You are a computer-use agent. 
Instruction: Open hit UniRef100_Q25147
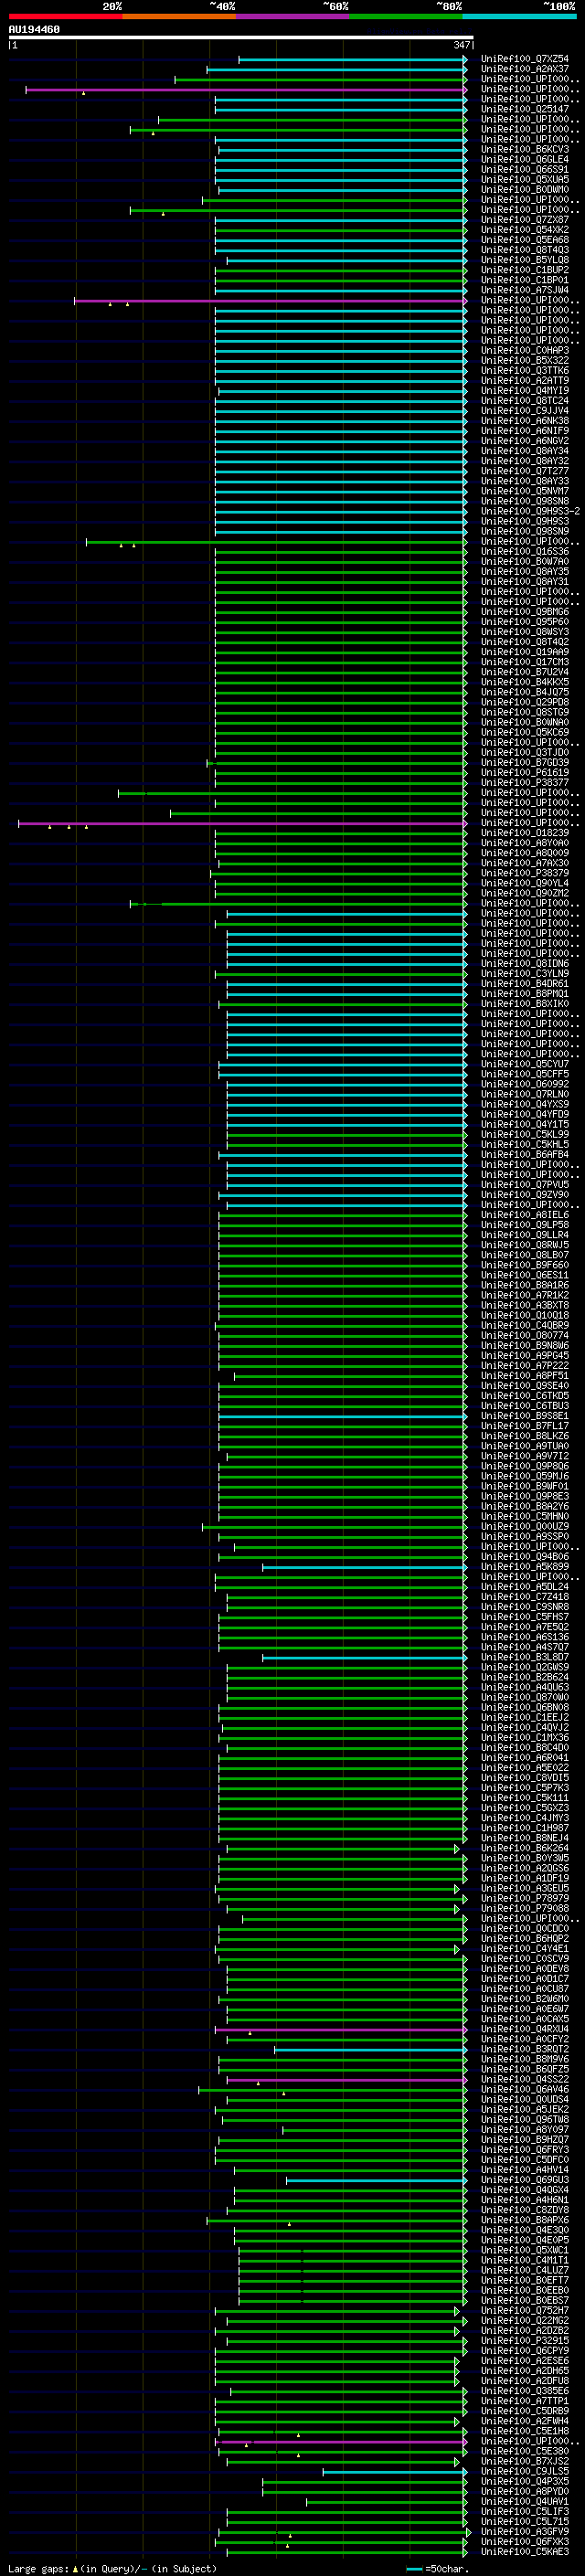click(x=524, y=109)
